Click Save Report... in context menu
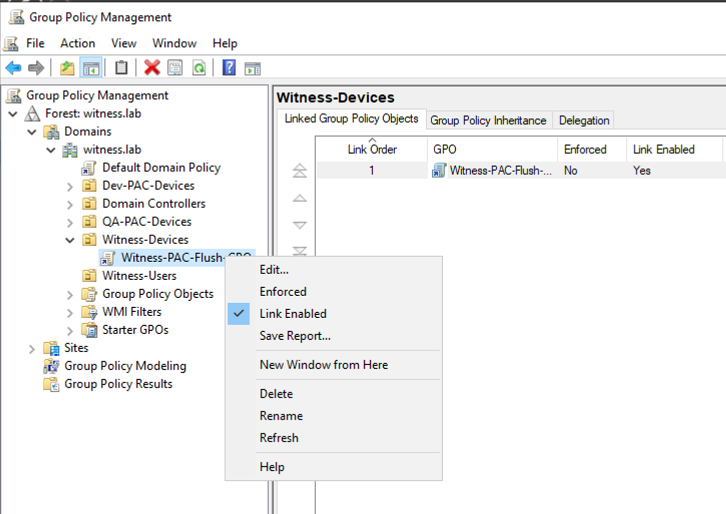 (294, 335)
